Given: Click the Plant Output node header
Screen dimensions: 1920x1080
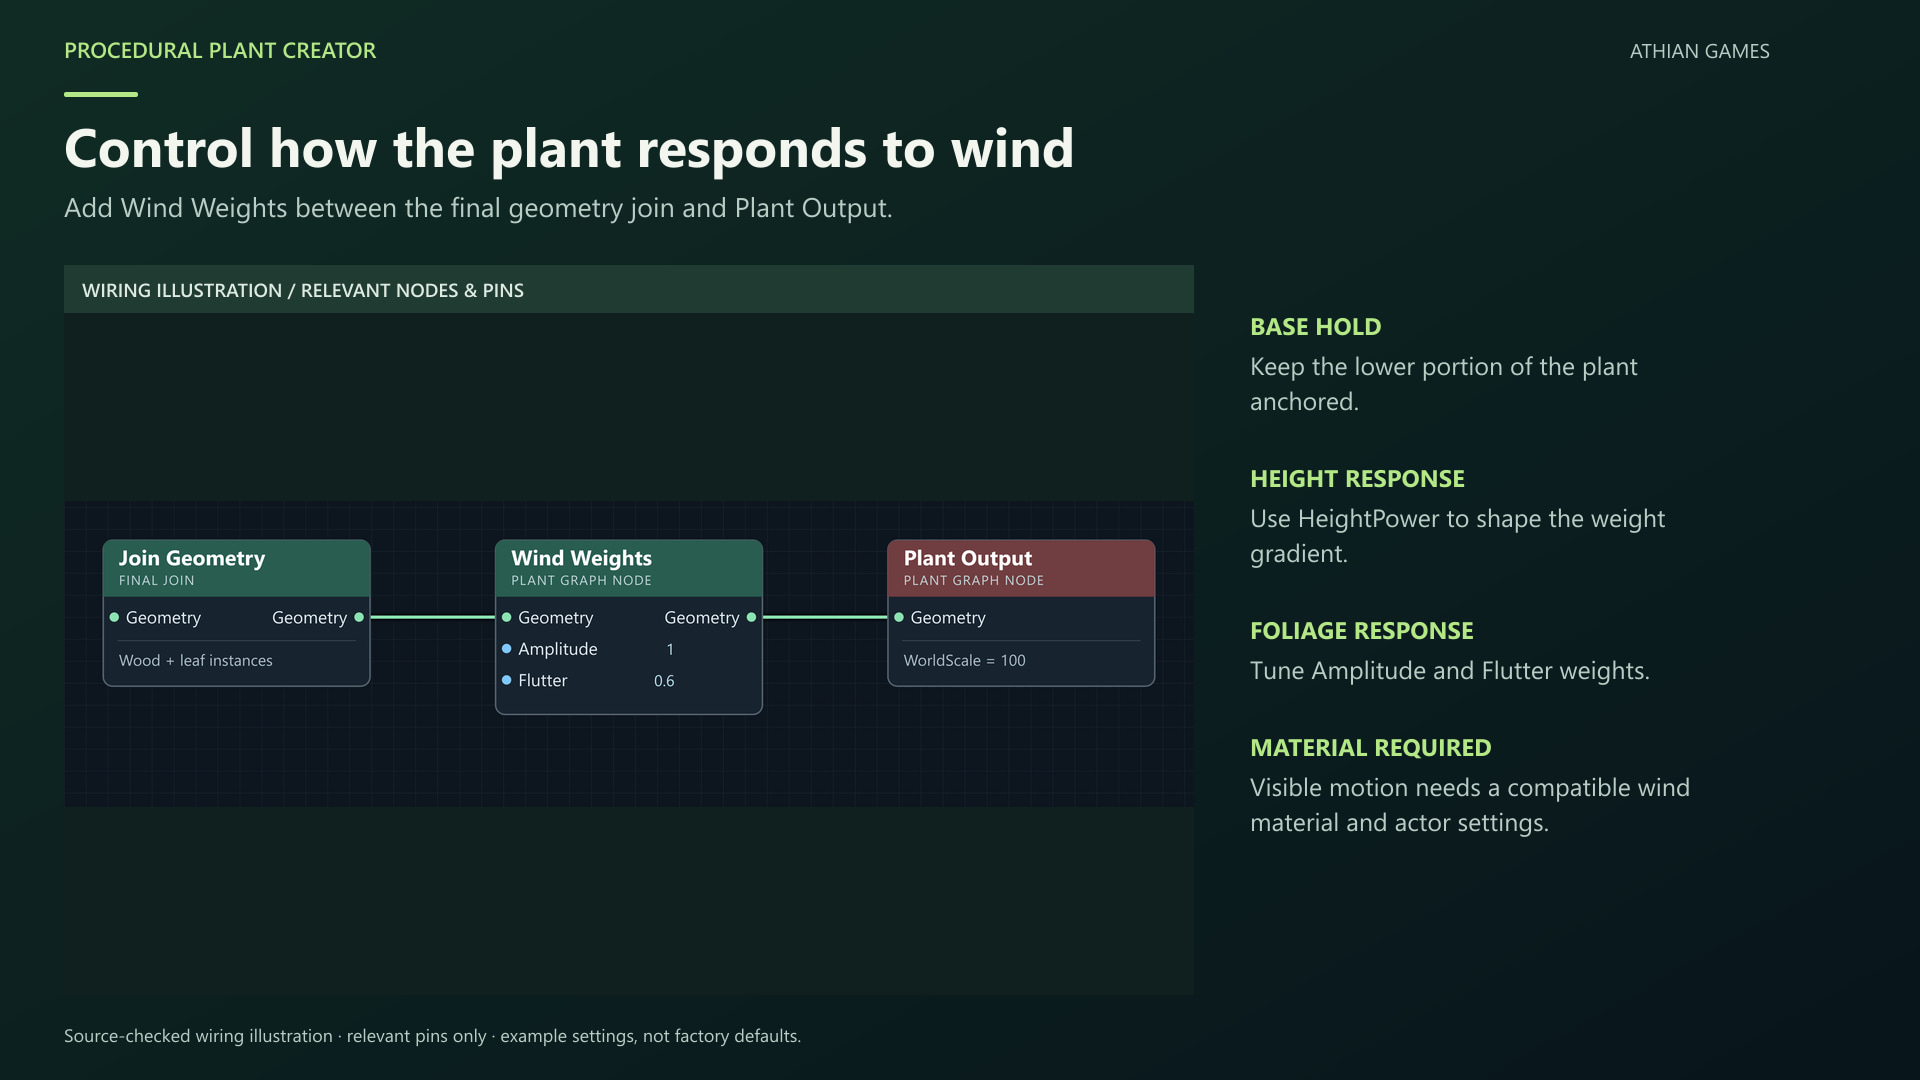Looking at the screenshot, I should point(1021,568).
